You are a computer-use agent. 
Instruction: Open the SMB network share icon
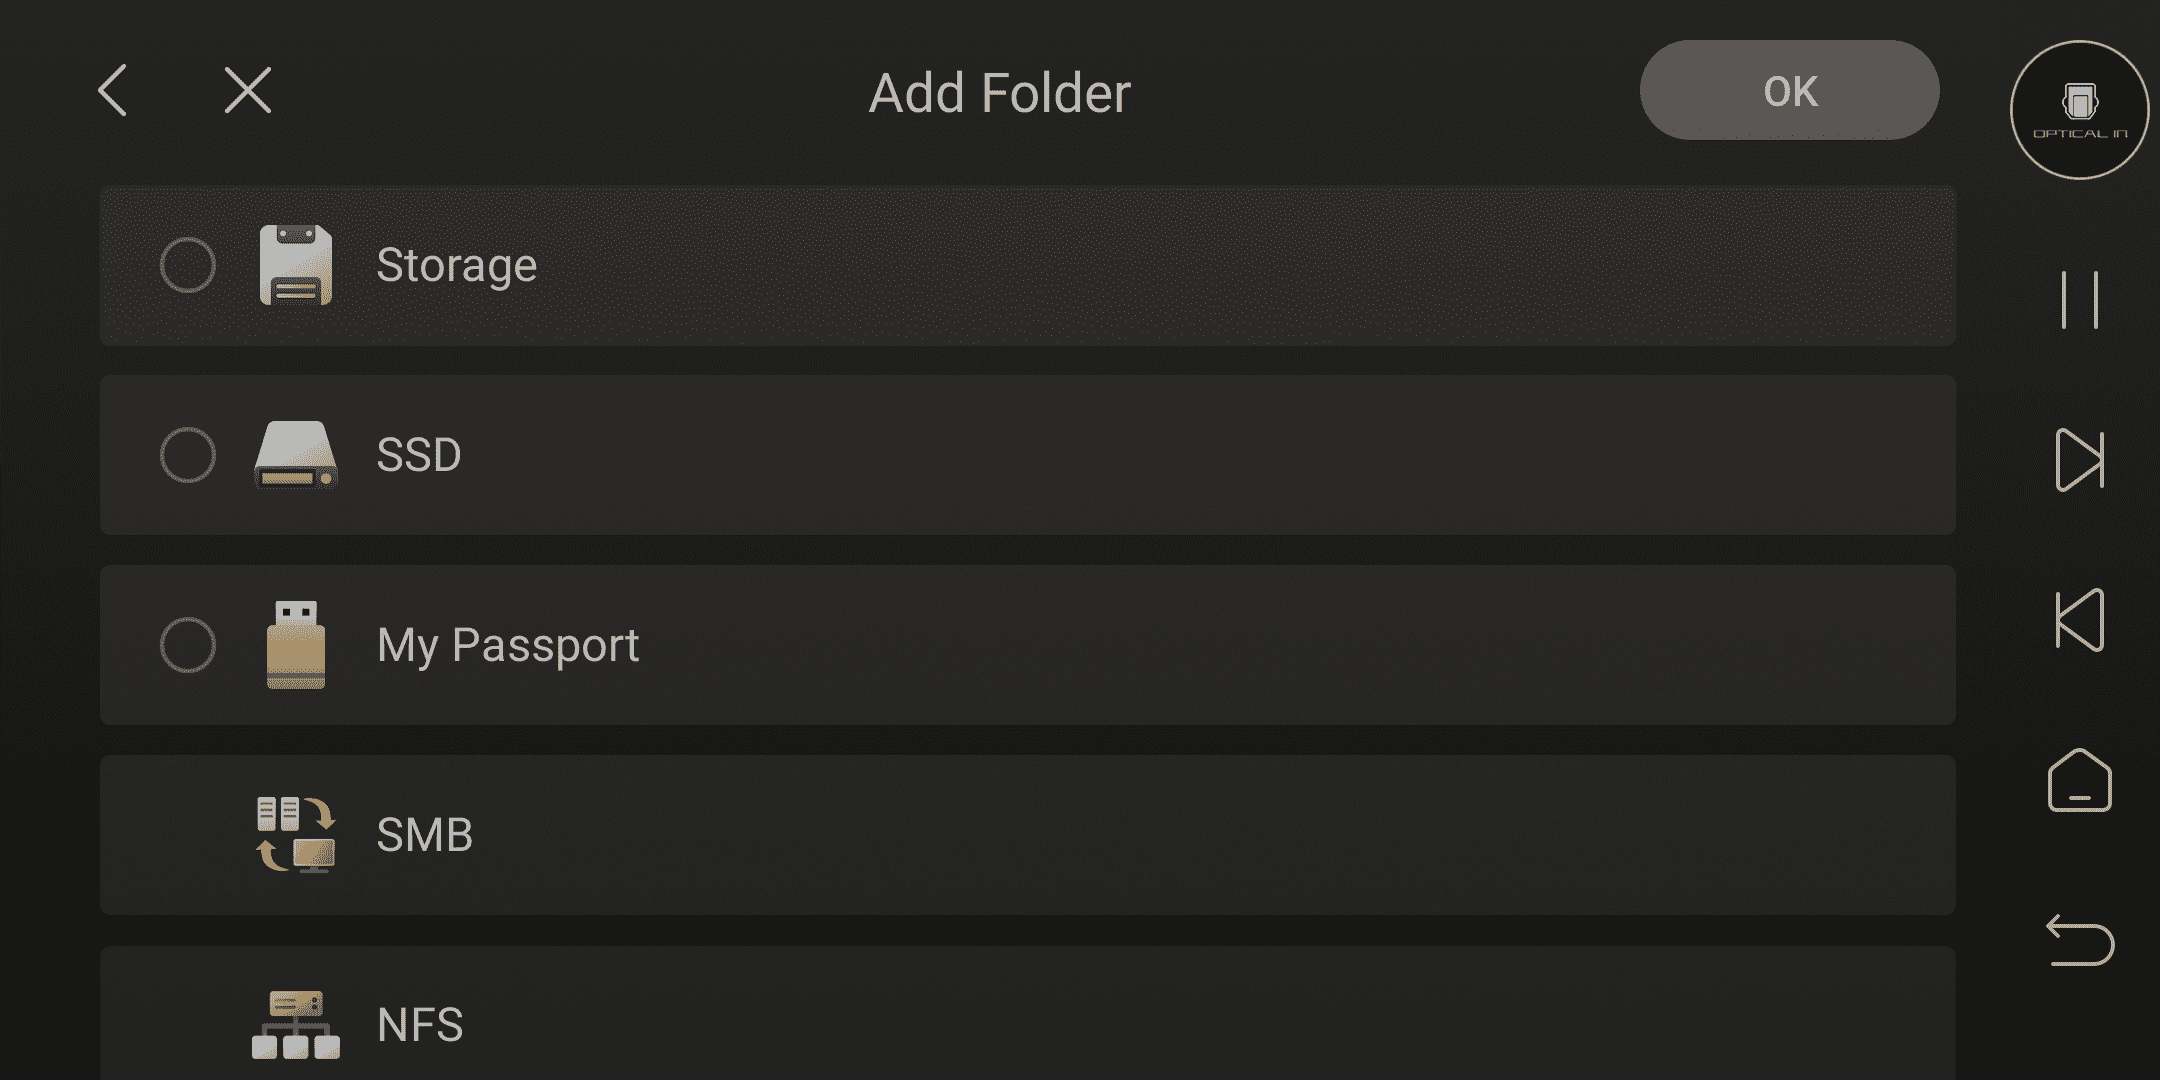point(296,835)
